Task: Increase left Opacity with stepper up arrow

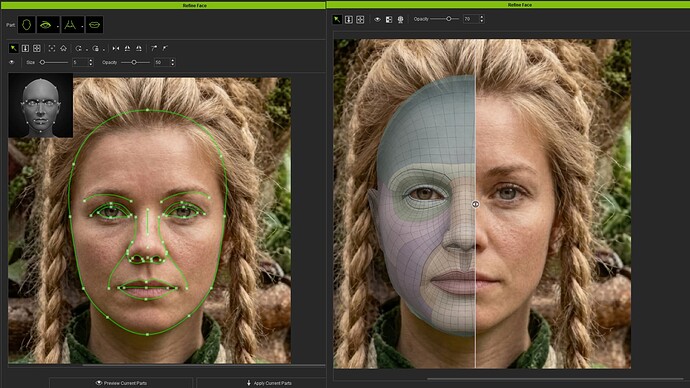Action: coord(172,61)
